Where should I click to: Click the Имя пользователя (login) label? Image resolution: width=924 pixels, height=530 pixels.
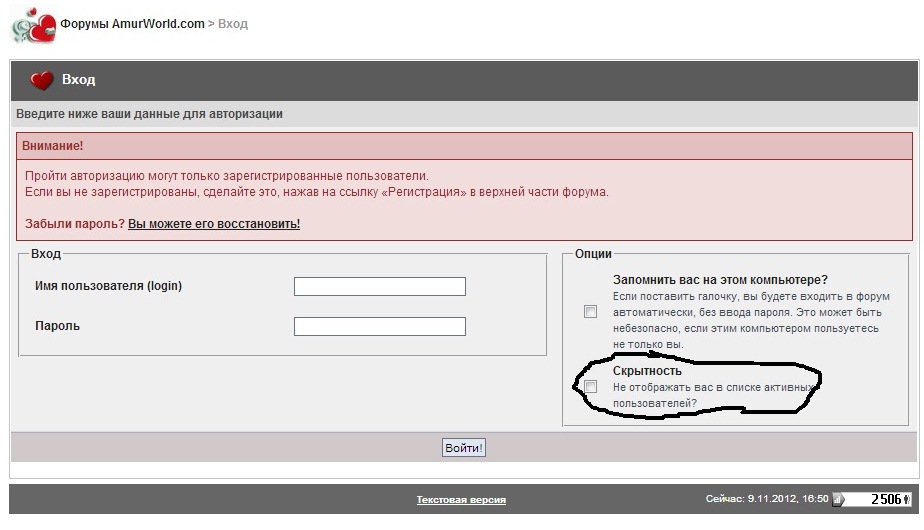[108, 286]
